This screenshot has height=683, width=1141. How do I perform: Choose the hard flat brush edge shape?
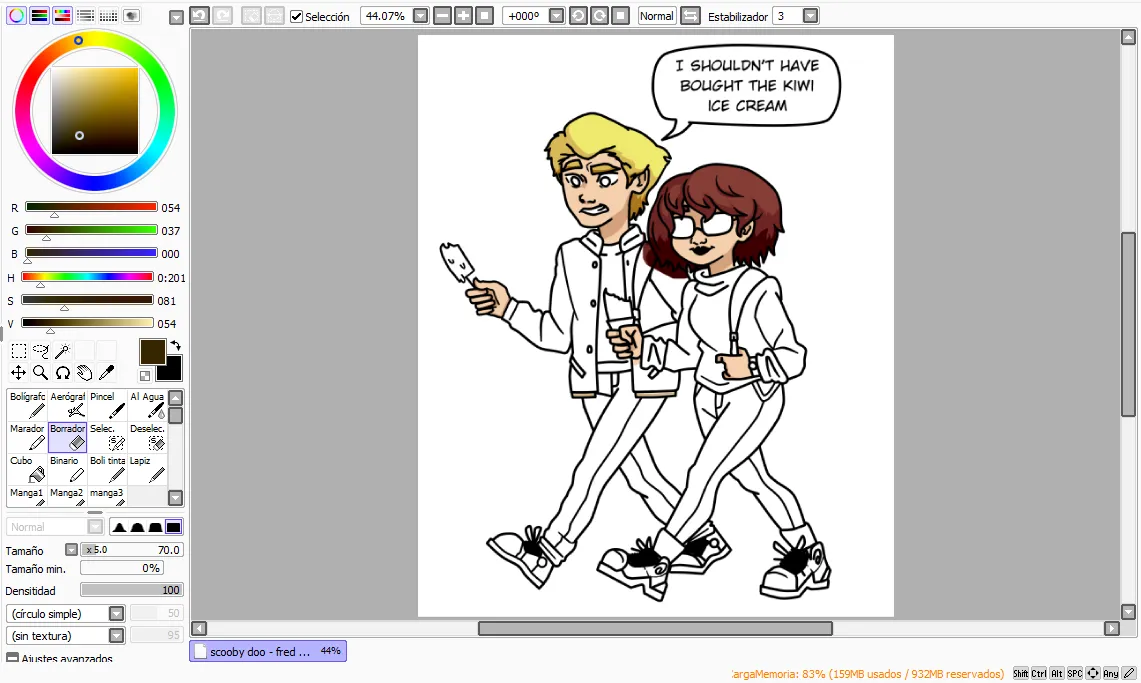[x=173, y=527]
